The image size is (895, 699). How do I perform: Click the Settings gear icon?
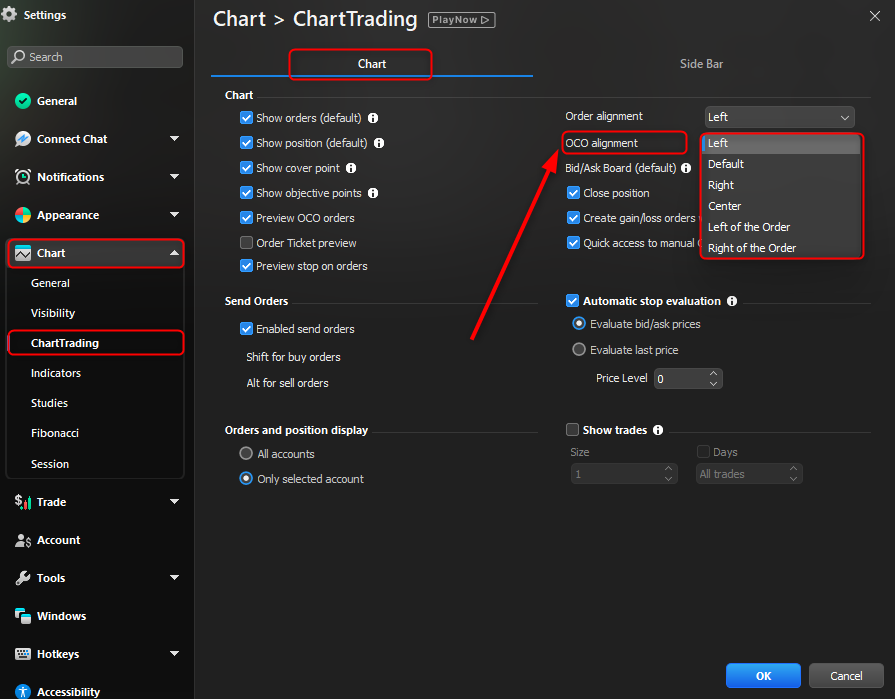click(x=9, y=14)
